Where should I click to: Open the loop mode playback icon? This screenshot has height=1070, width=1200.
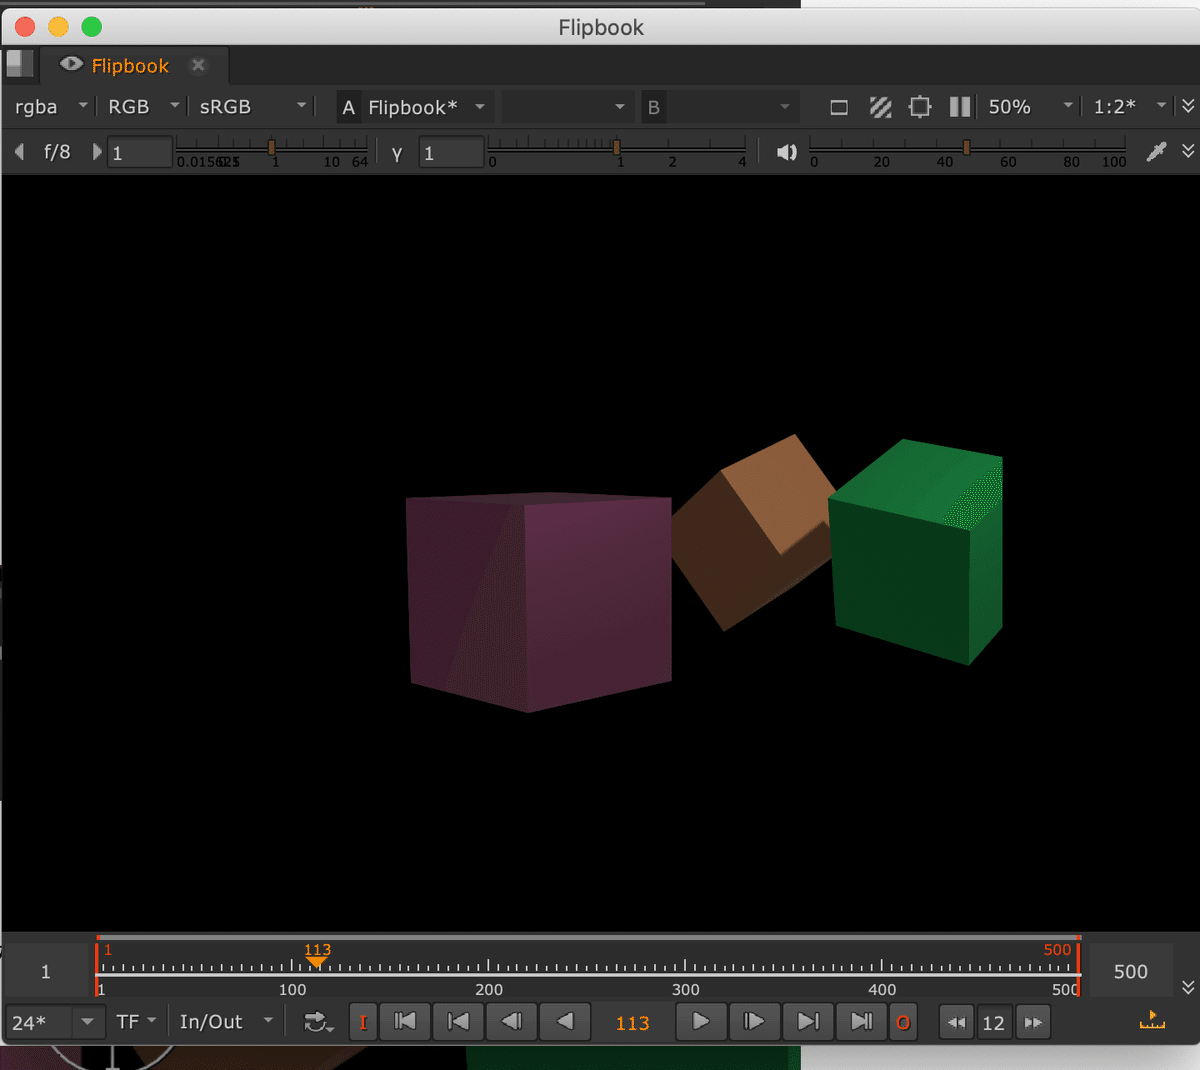(x=318, y=1022)
